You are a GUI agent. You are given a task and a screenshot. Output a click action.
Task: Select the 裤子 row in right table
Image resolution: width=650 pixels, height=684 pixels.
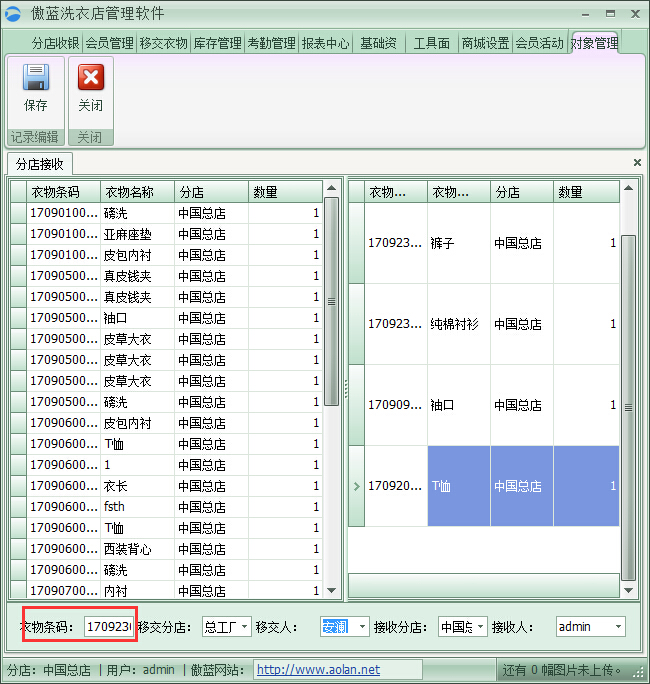coord(484,243)
